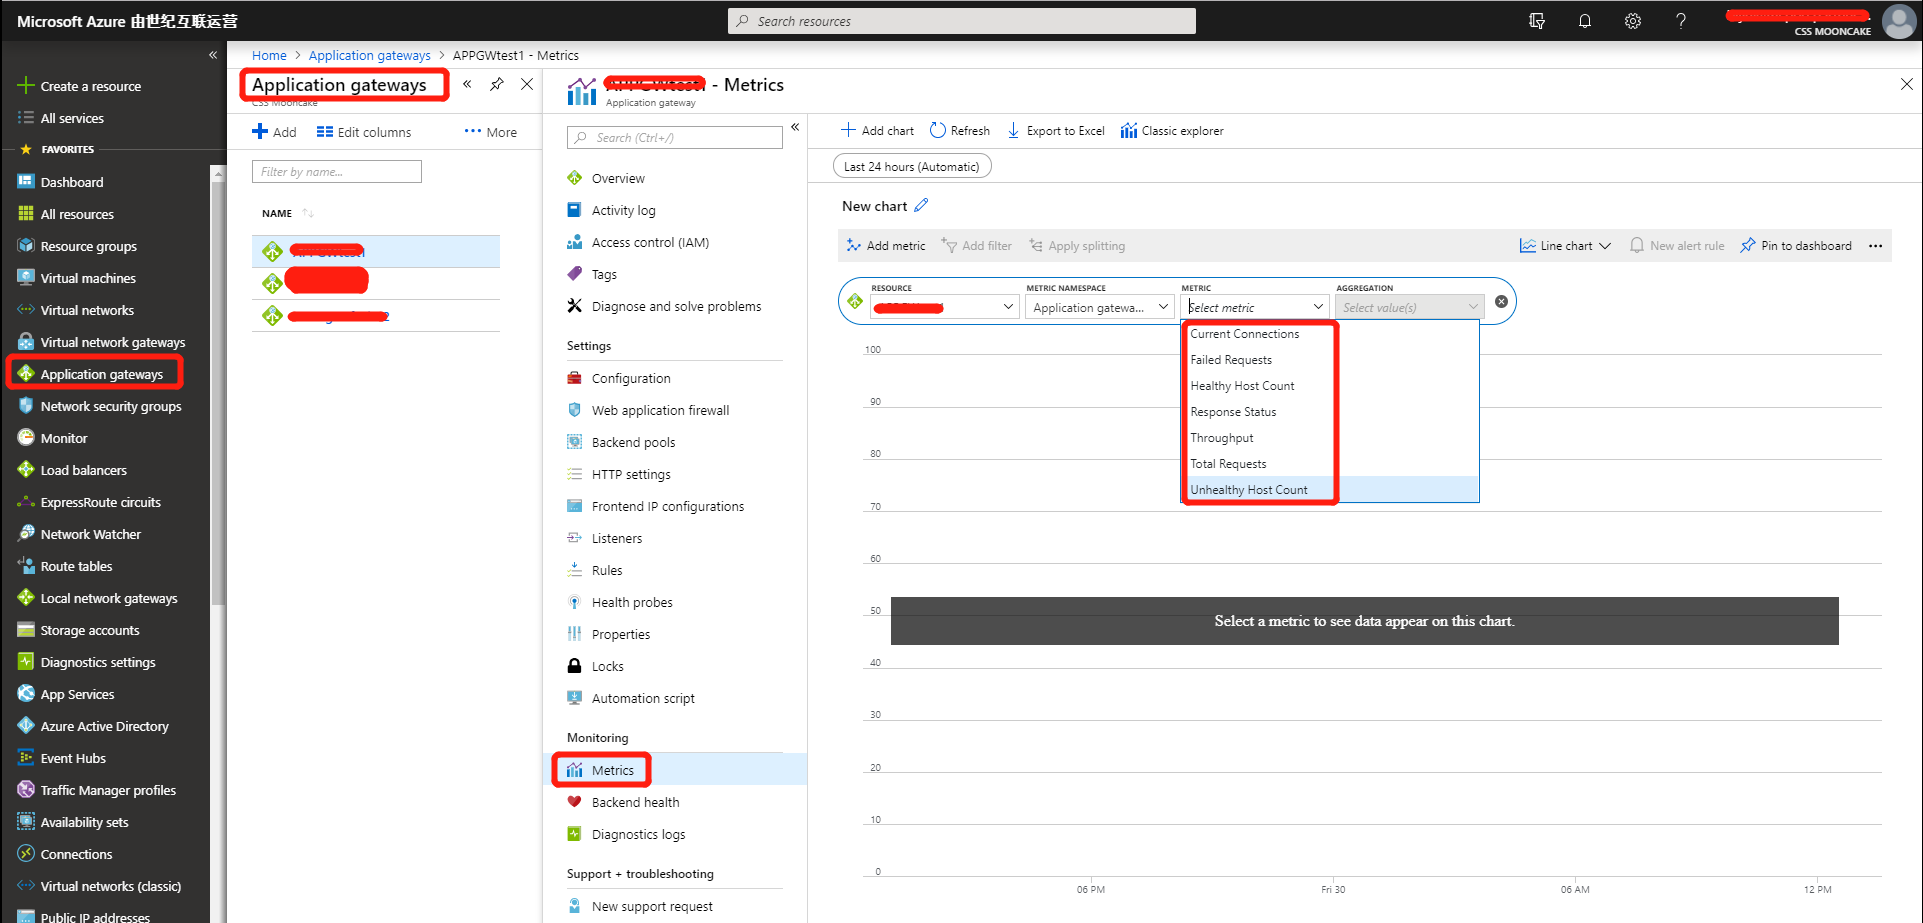Click the Refresh icon in metrics toolbar

tap(938, 131)
